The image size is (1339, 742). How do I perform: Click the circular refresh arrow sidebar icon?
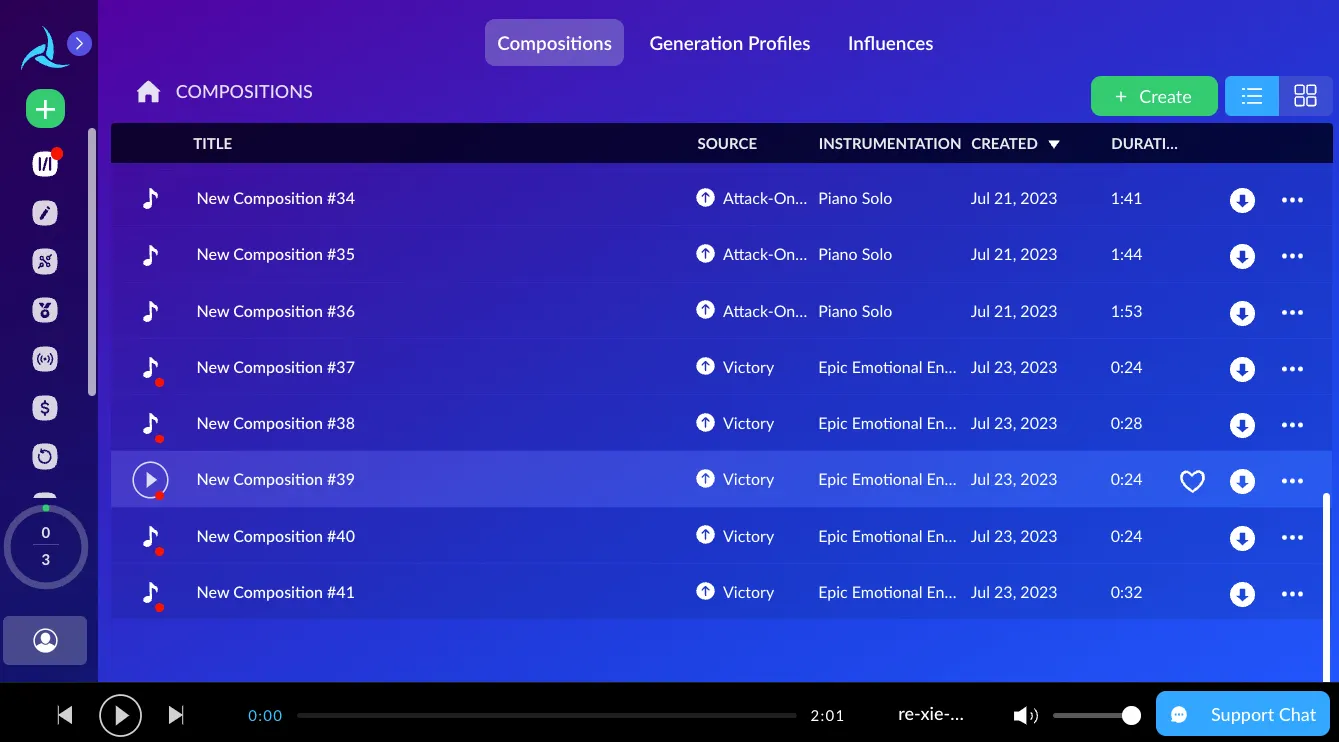[x=45, y=457]
